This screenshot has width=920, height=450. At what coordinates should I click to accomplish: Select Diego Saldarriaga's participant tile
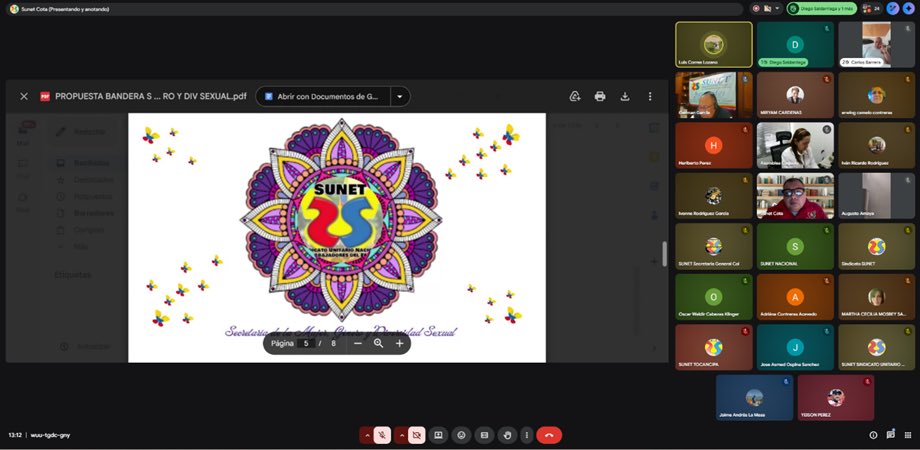click(795, 45)
